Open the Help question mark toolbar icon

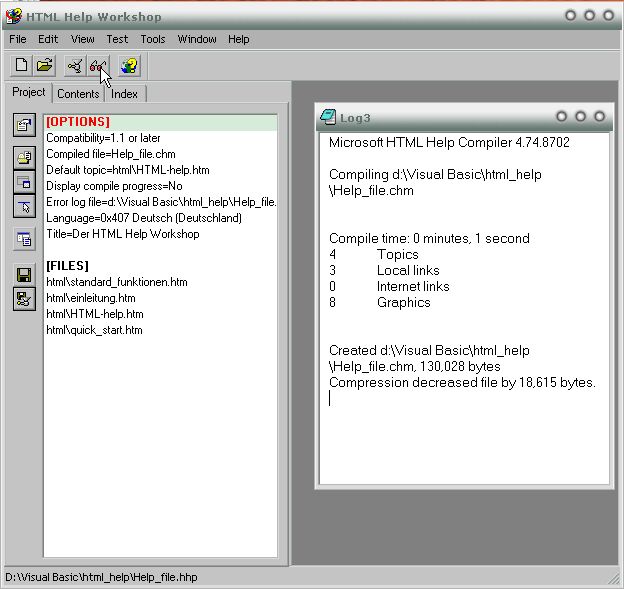(x=129, y=66)
